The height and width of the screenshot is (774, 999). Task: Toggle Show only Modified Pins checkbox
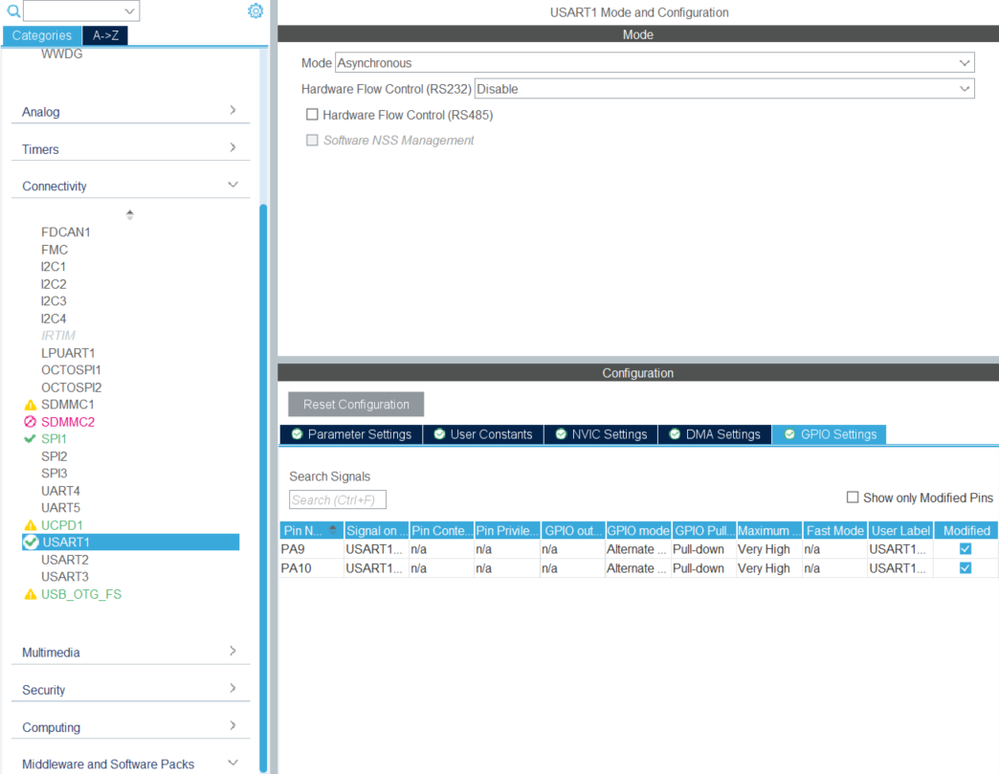point(852,497)
